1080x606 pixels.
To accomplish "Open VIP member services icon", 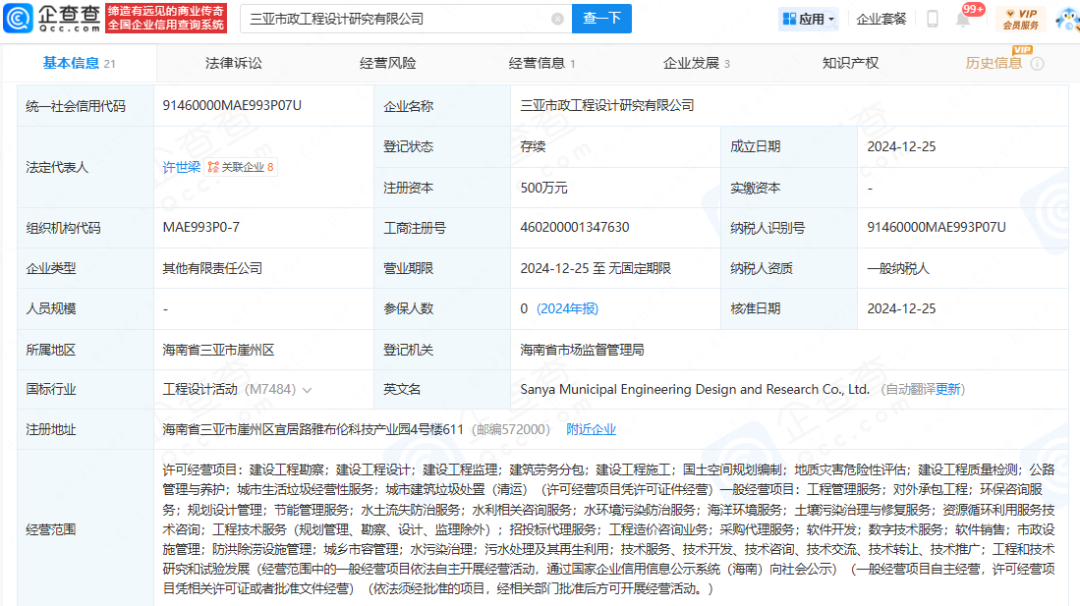I will 1021,19.
